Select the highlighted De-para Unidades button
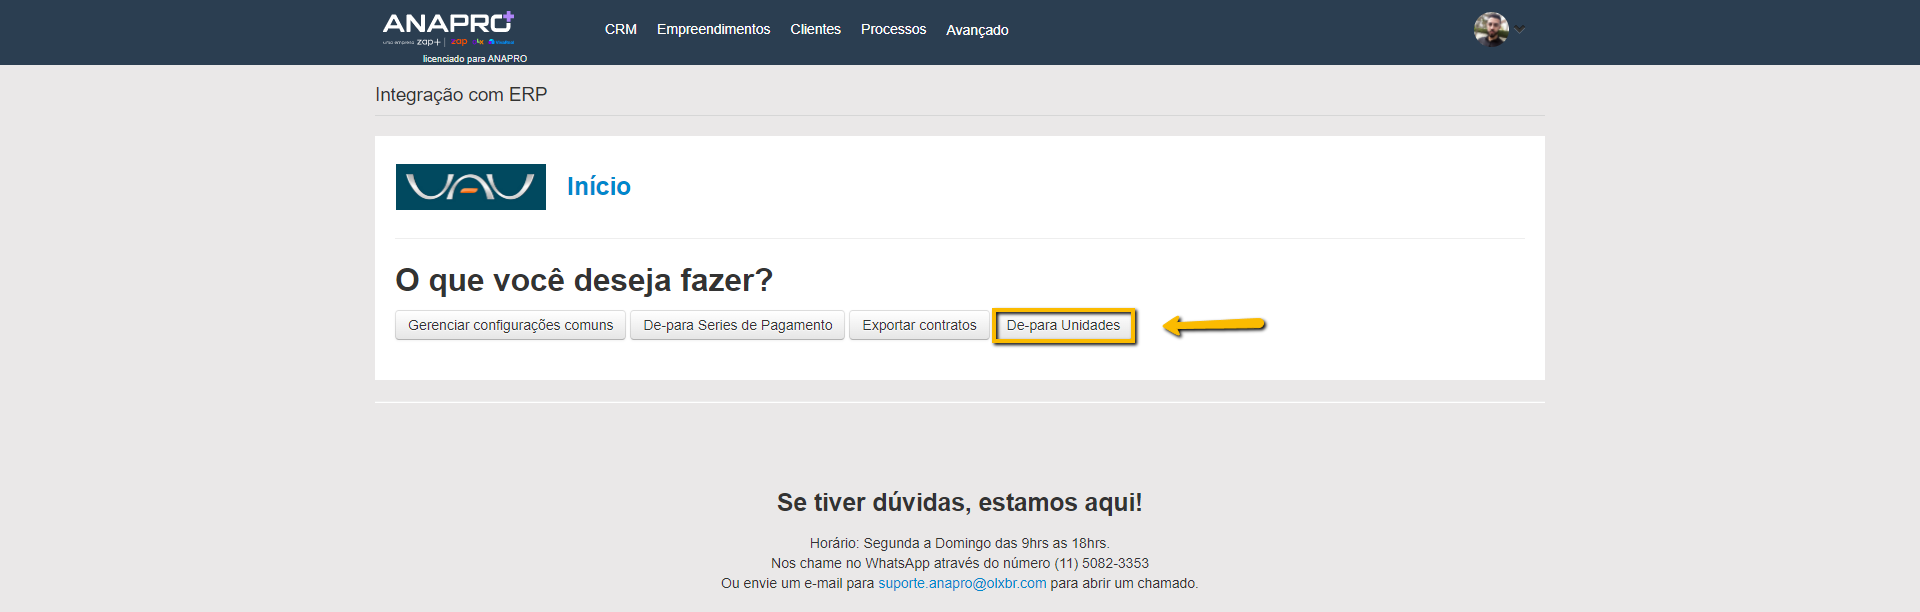This screenshot has height=612, width=1920. pyautogui.click(x=1063, y=325)
